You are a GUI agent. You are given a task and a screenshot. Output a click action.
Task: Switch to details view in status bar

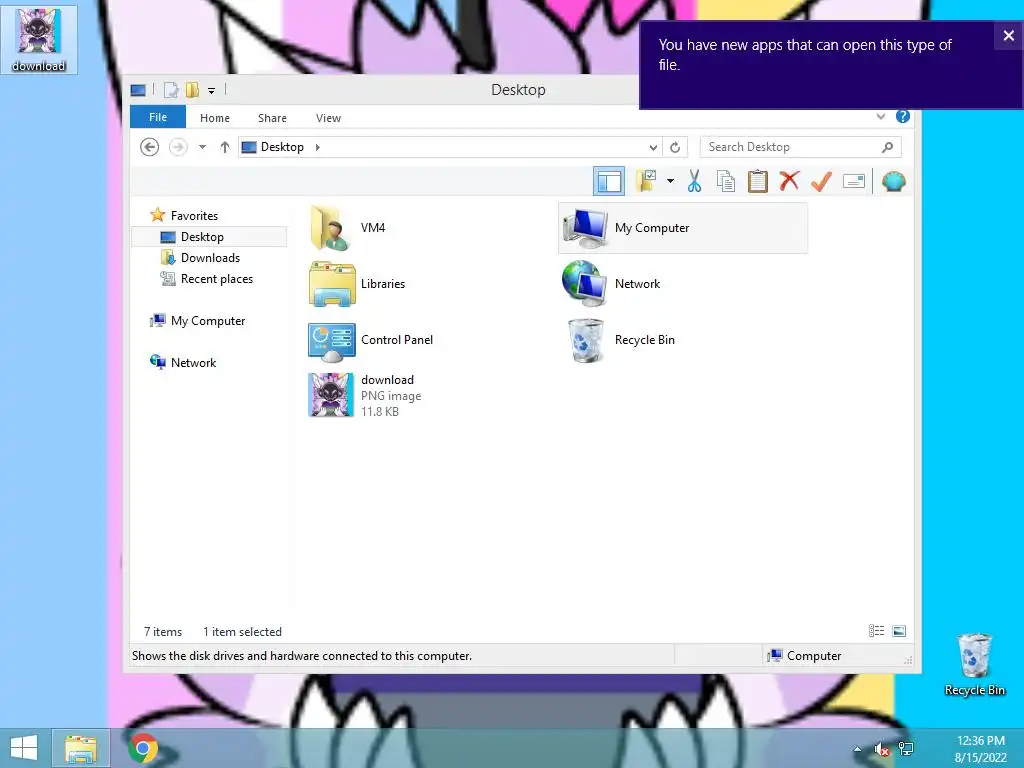pyautogui.click(x=876, y=631)
